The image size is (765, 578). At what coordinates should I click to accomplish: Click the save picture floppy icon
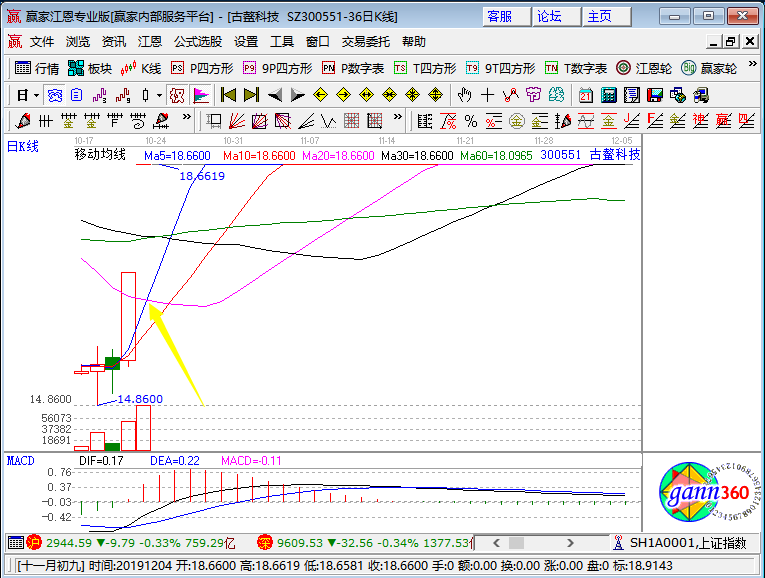(655, 95)
